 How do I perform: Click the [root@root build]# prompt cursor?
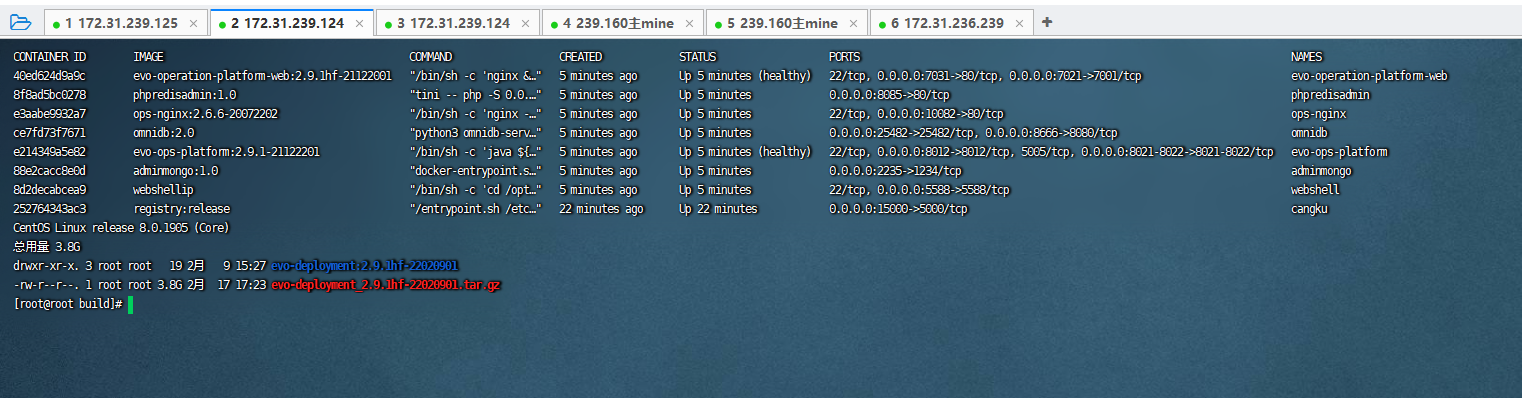click(x=130, y=304)
